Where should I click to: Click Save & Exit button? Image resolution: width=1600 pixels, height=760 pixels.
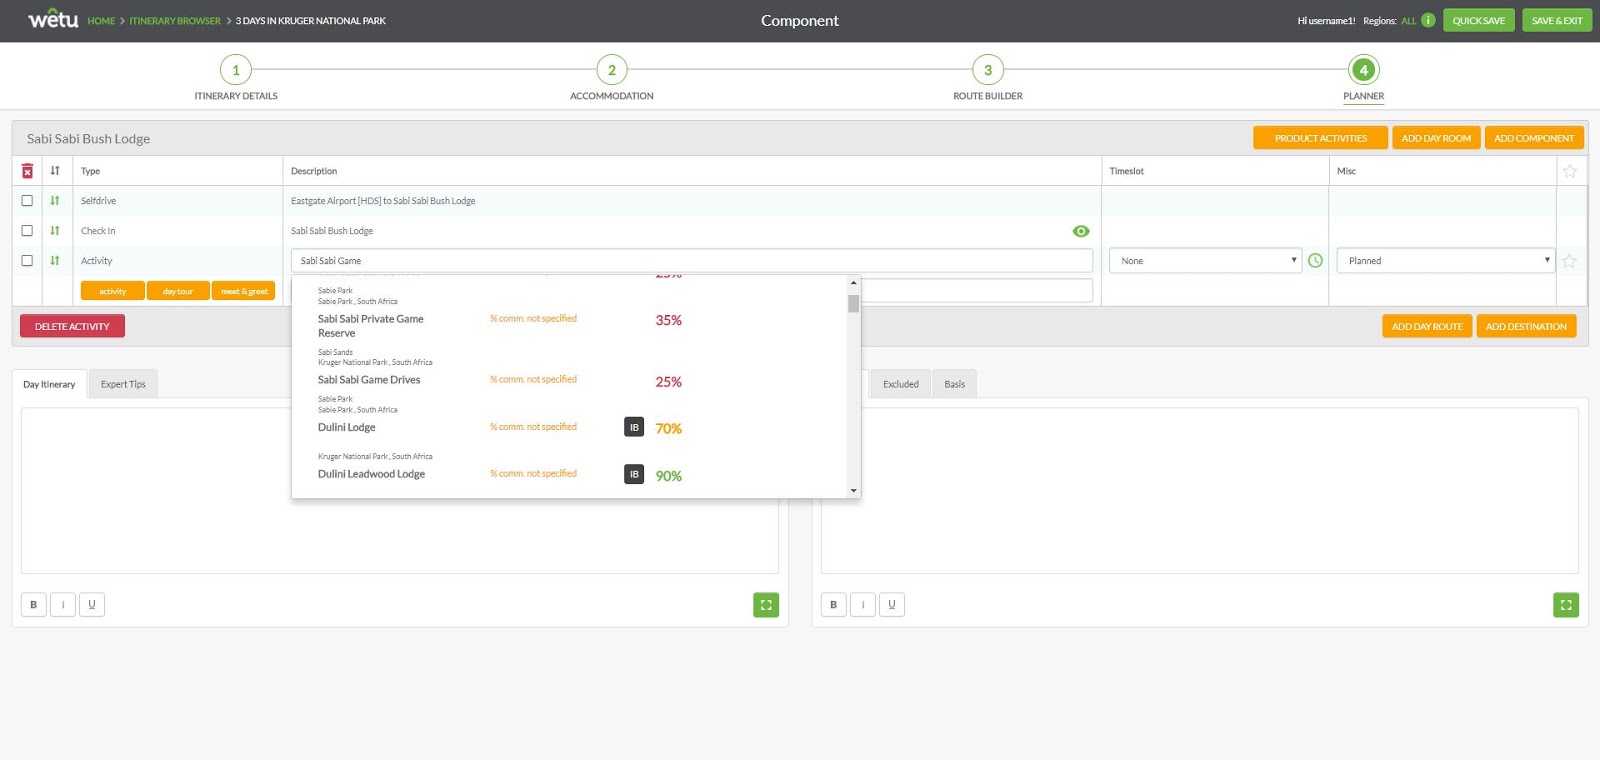1557,20
